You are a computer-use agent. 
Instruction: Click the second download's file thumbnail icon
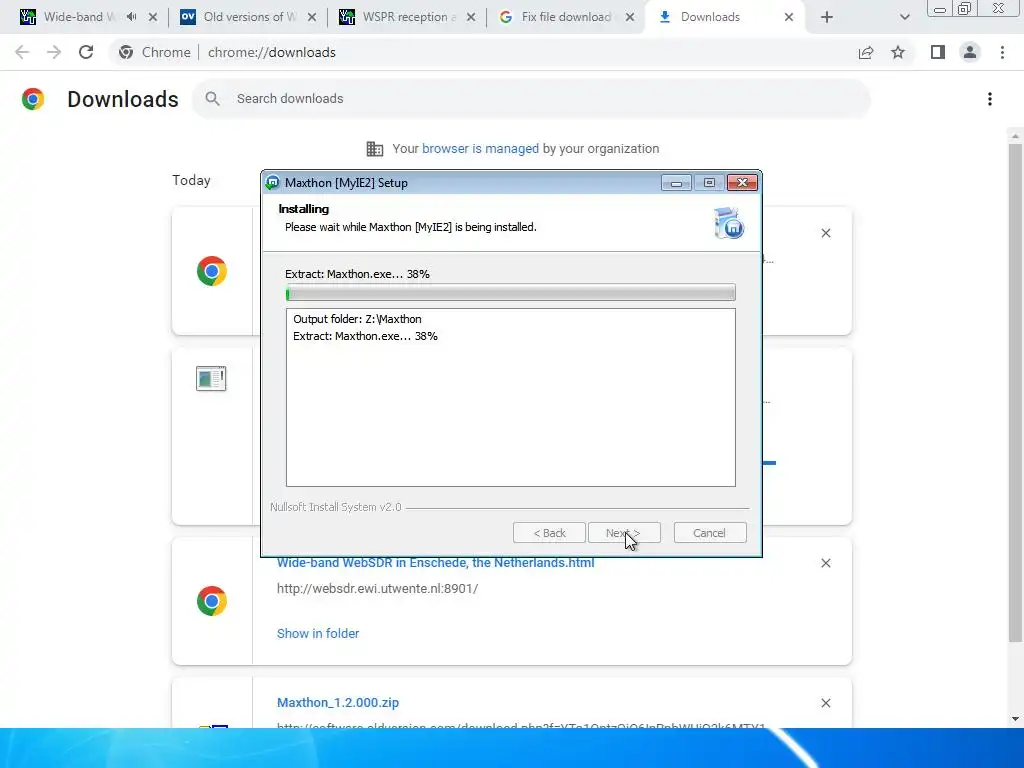pos(211,379)
